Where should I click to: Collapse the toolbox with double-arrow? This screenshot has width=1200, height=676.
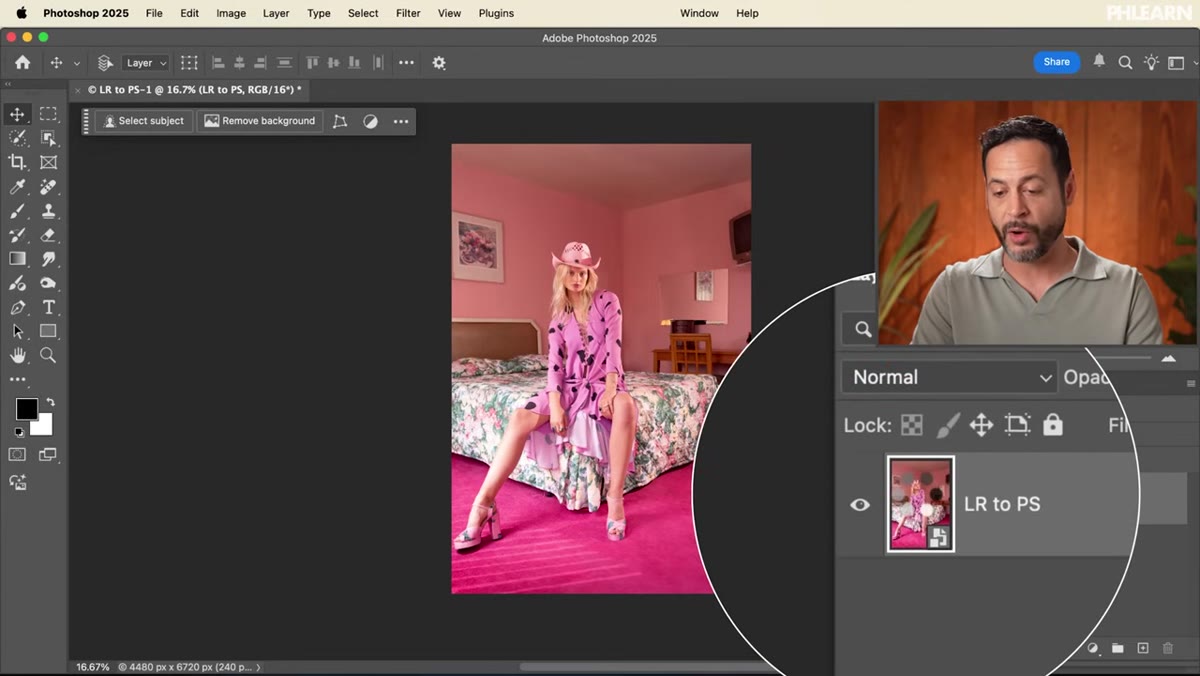pyautogui.click(x=9, y=85)
